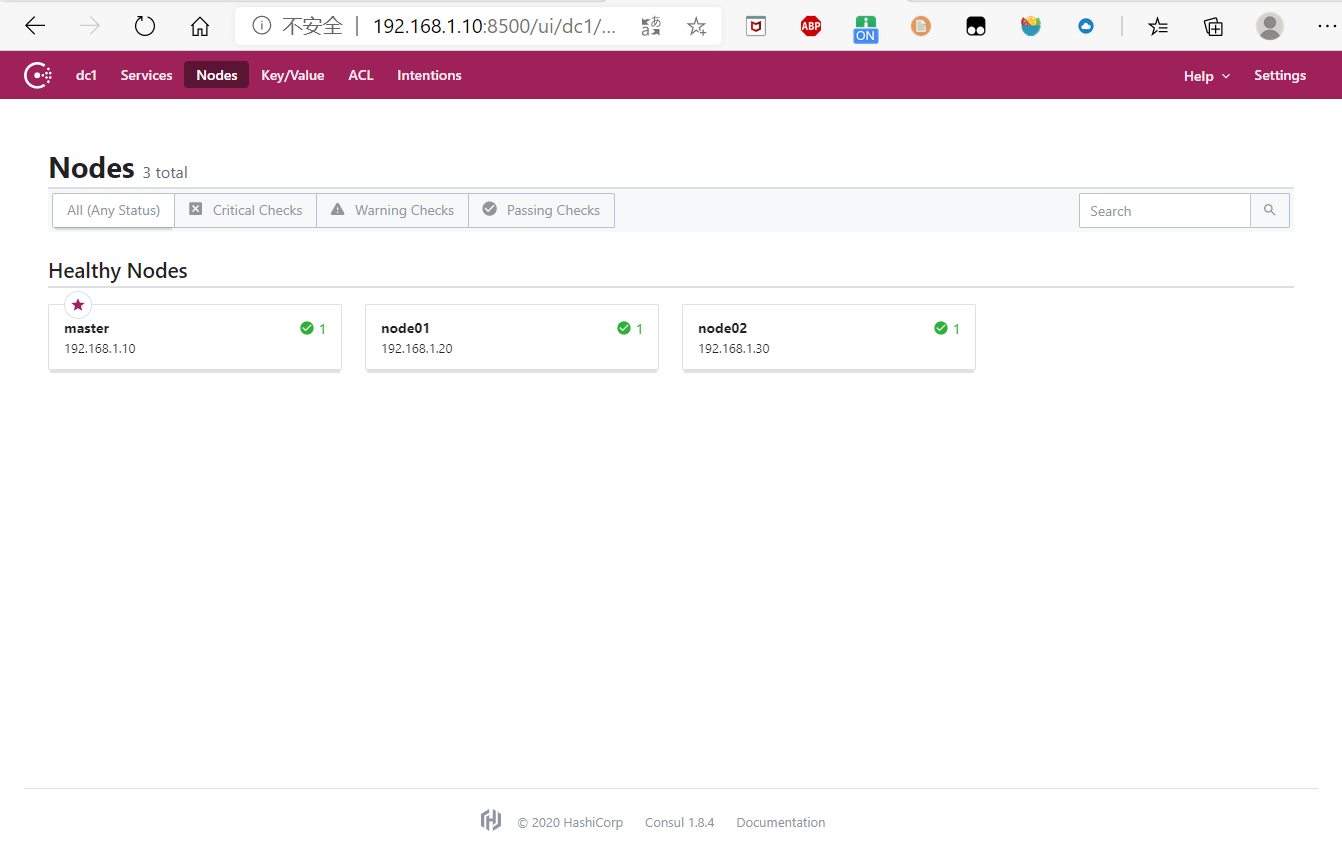Click the Healthy Nodes heading

pos(118,271)
